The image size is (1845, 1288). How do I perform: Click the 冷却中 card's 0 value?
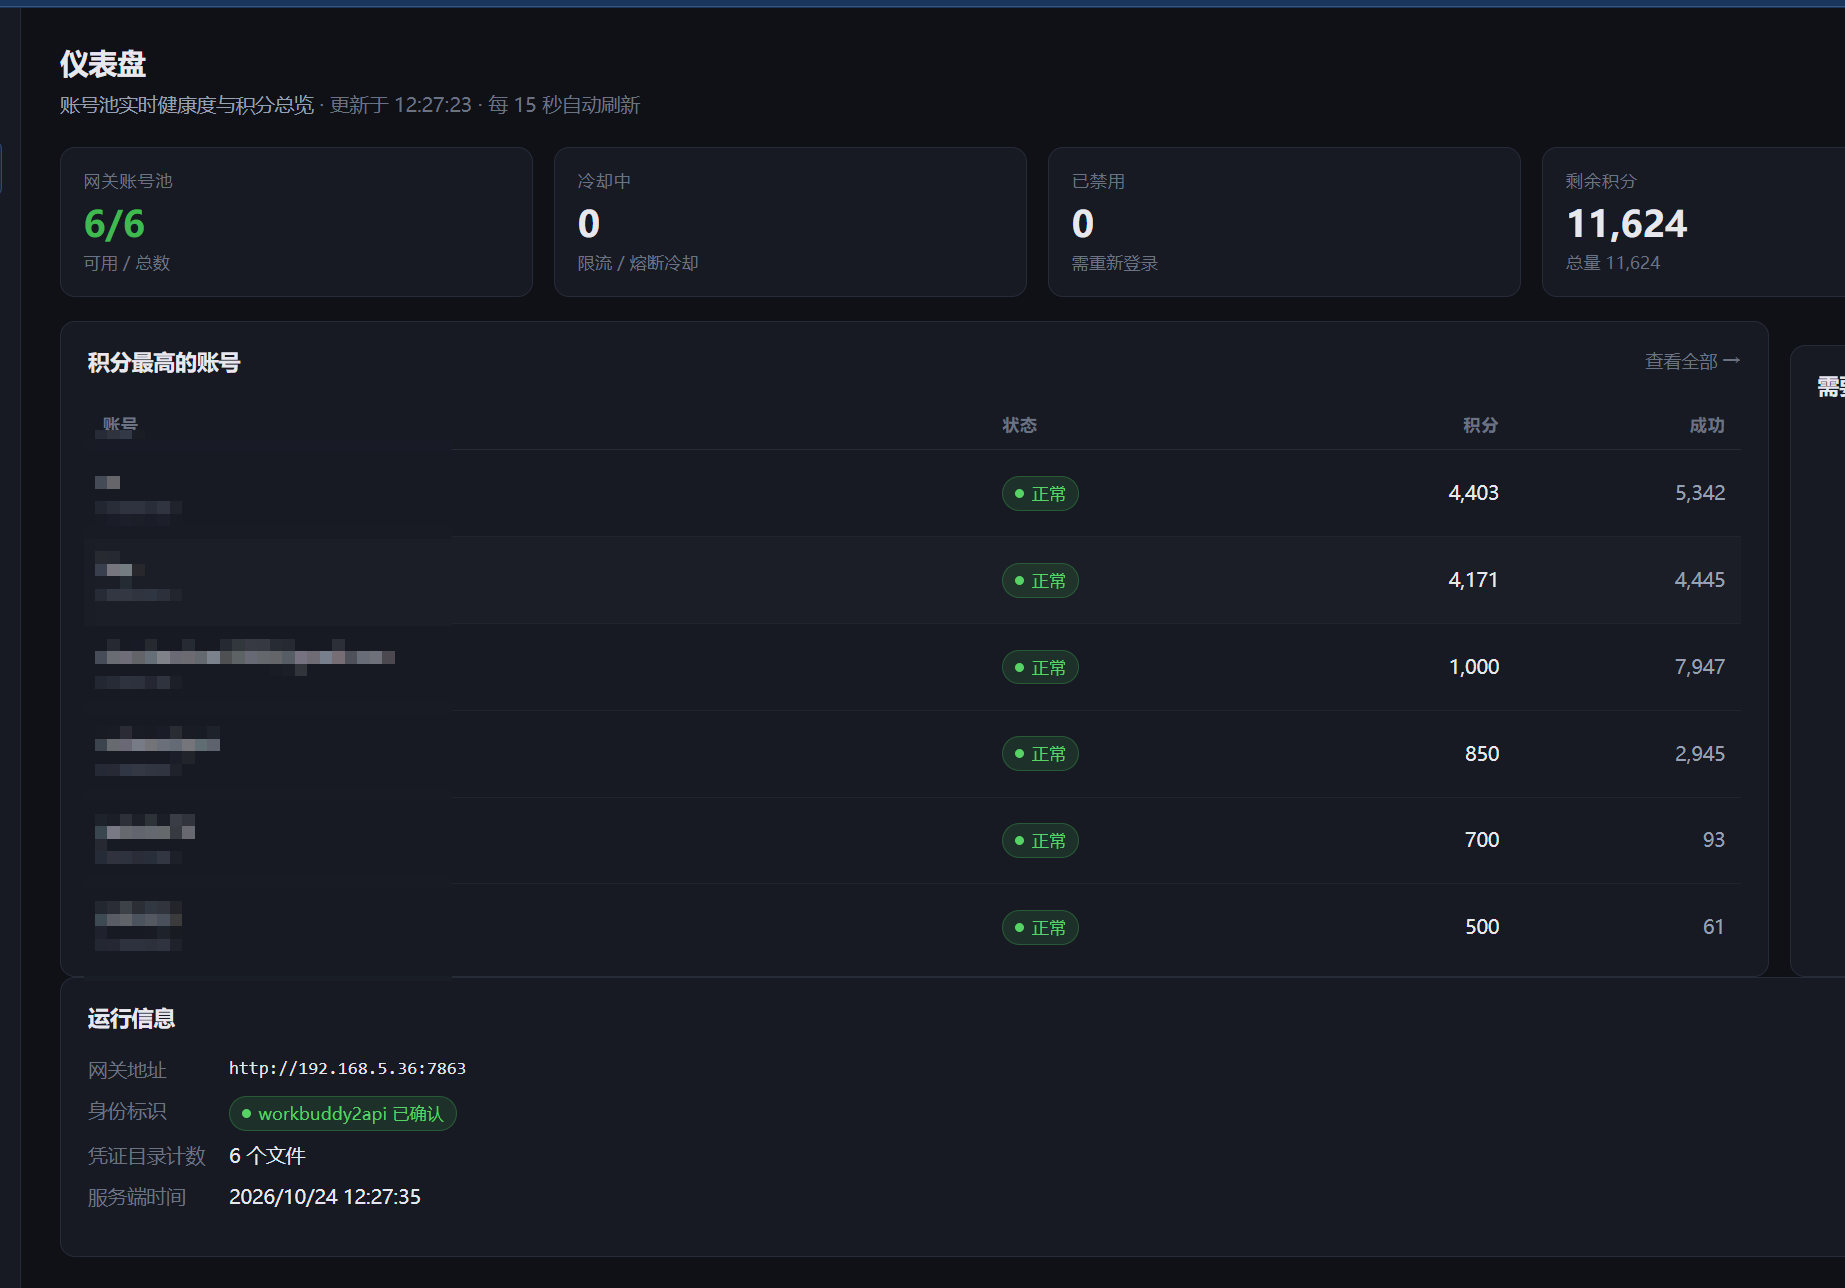pos(589,224)
